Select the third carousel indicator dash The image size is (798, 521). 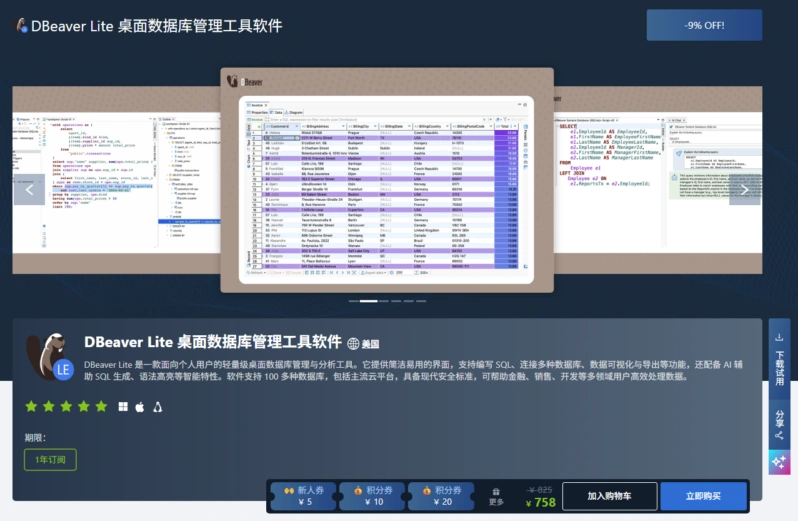pyautogui.click(x=384, y=301)
